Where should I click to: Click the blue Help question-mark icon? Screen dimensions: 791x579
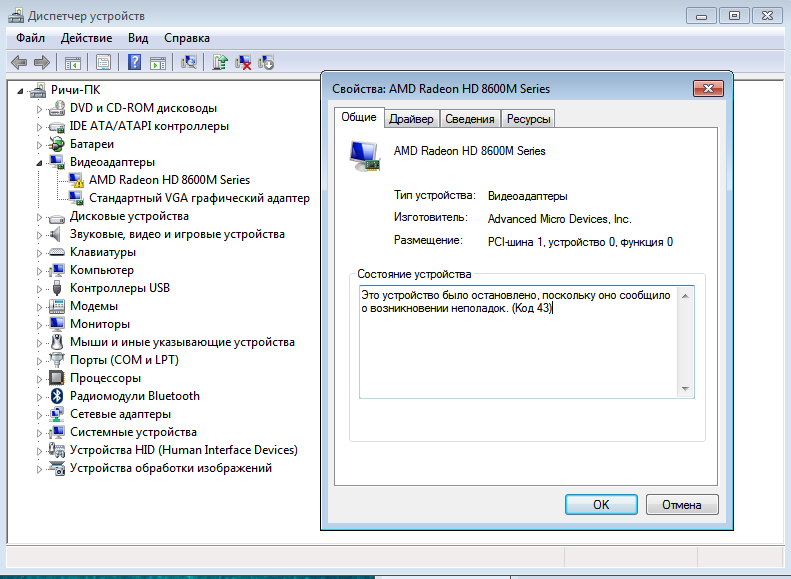pos(134,63)
